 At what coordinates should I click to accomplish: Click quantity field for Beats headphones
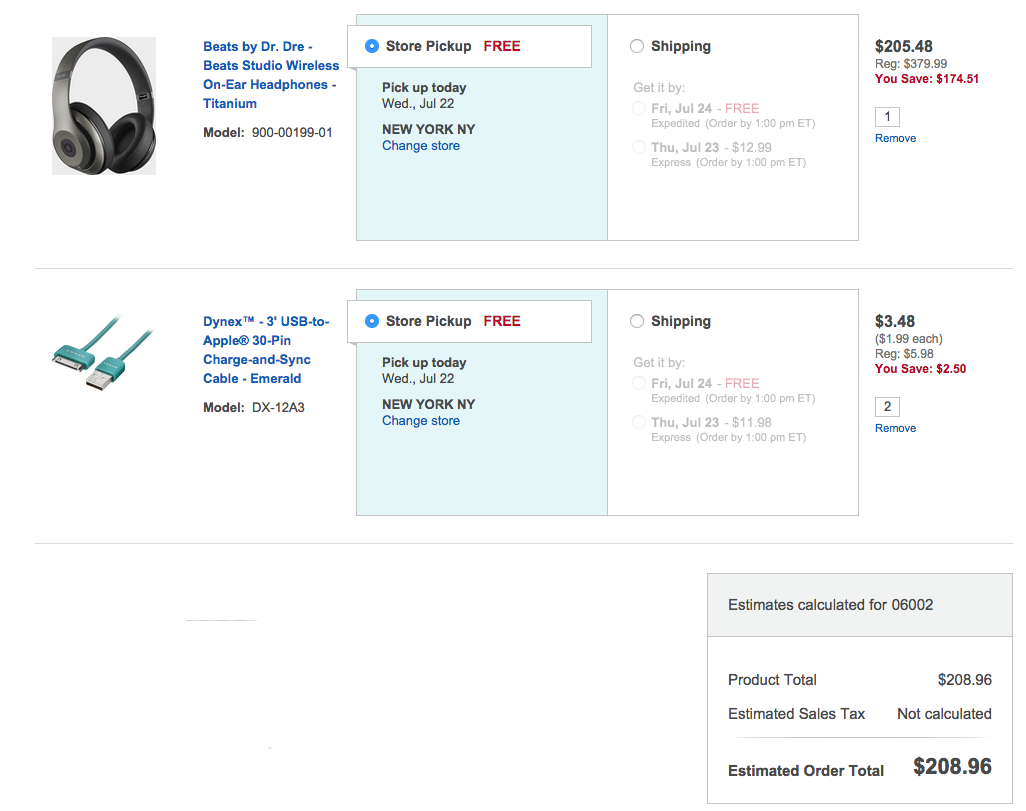887,116
